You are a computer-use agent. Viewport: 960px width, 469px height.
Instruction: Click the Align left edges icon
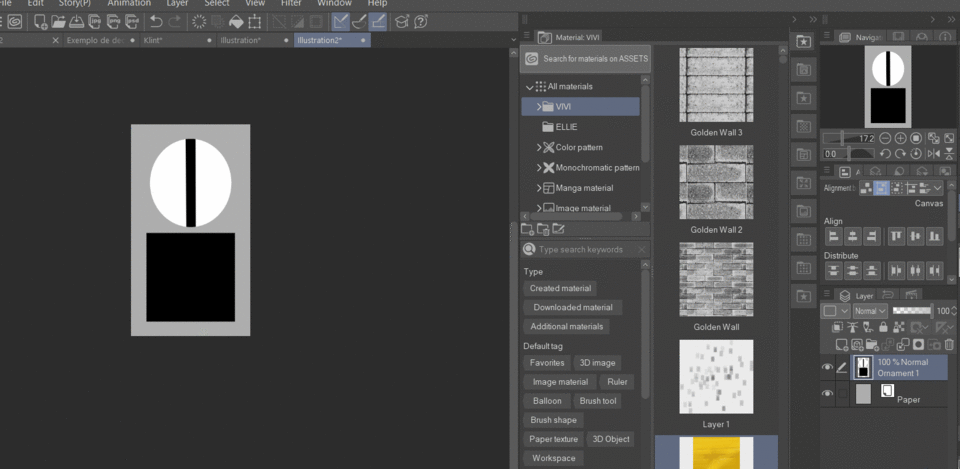(833, 236)
